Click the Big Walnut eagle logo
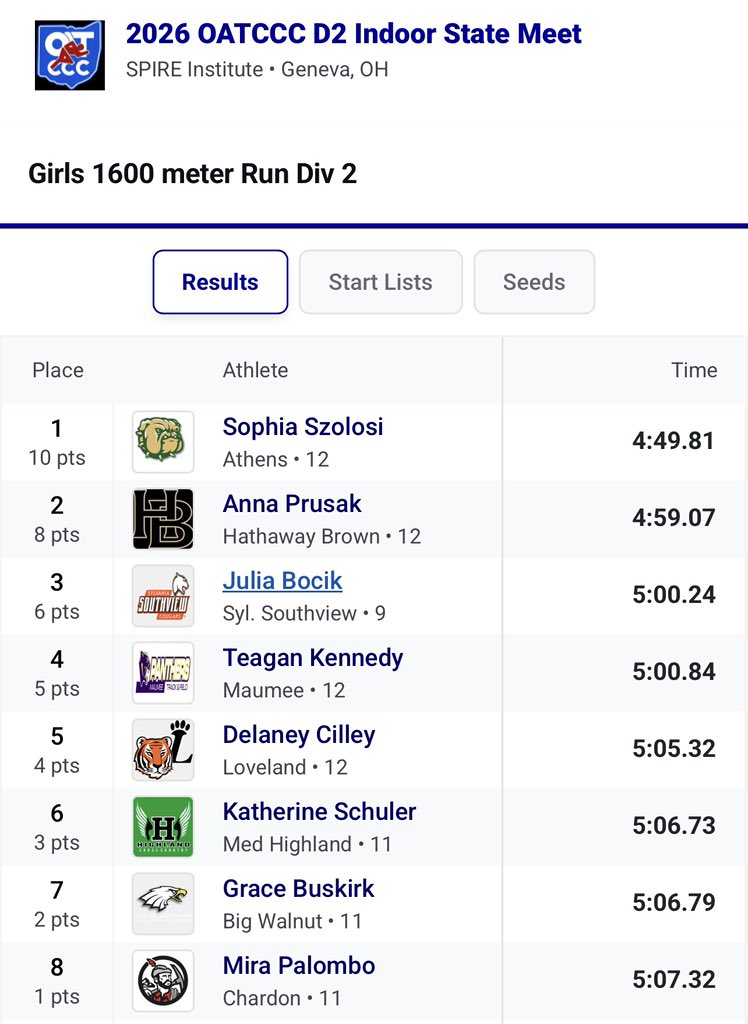The width and height of the screenshot is (748, 1024). (x=163, y=904)
